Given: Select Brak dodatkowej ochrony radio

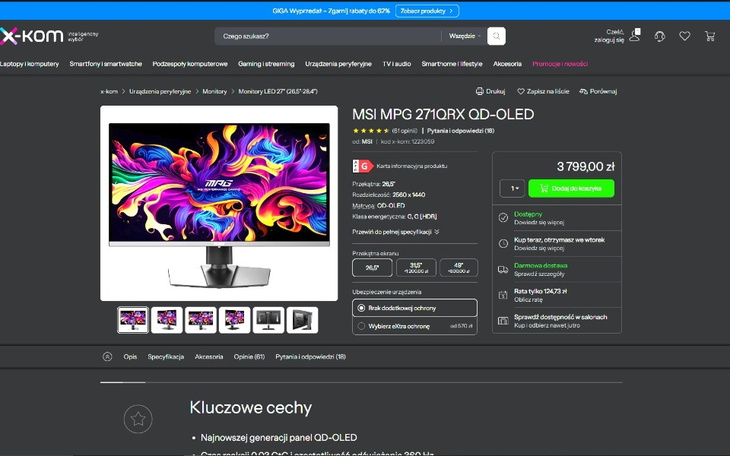Looking at the screenshot, I should click(361, 308).
